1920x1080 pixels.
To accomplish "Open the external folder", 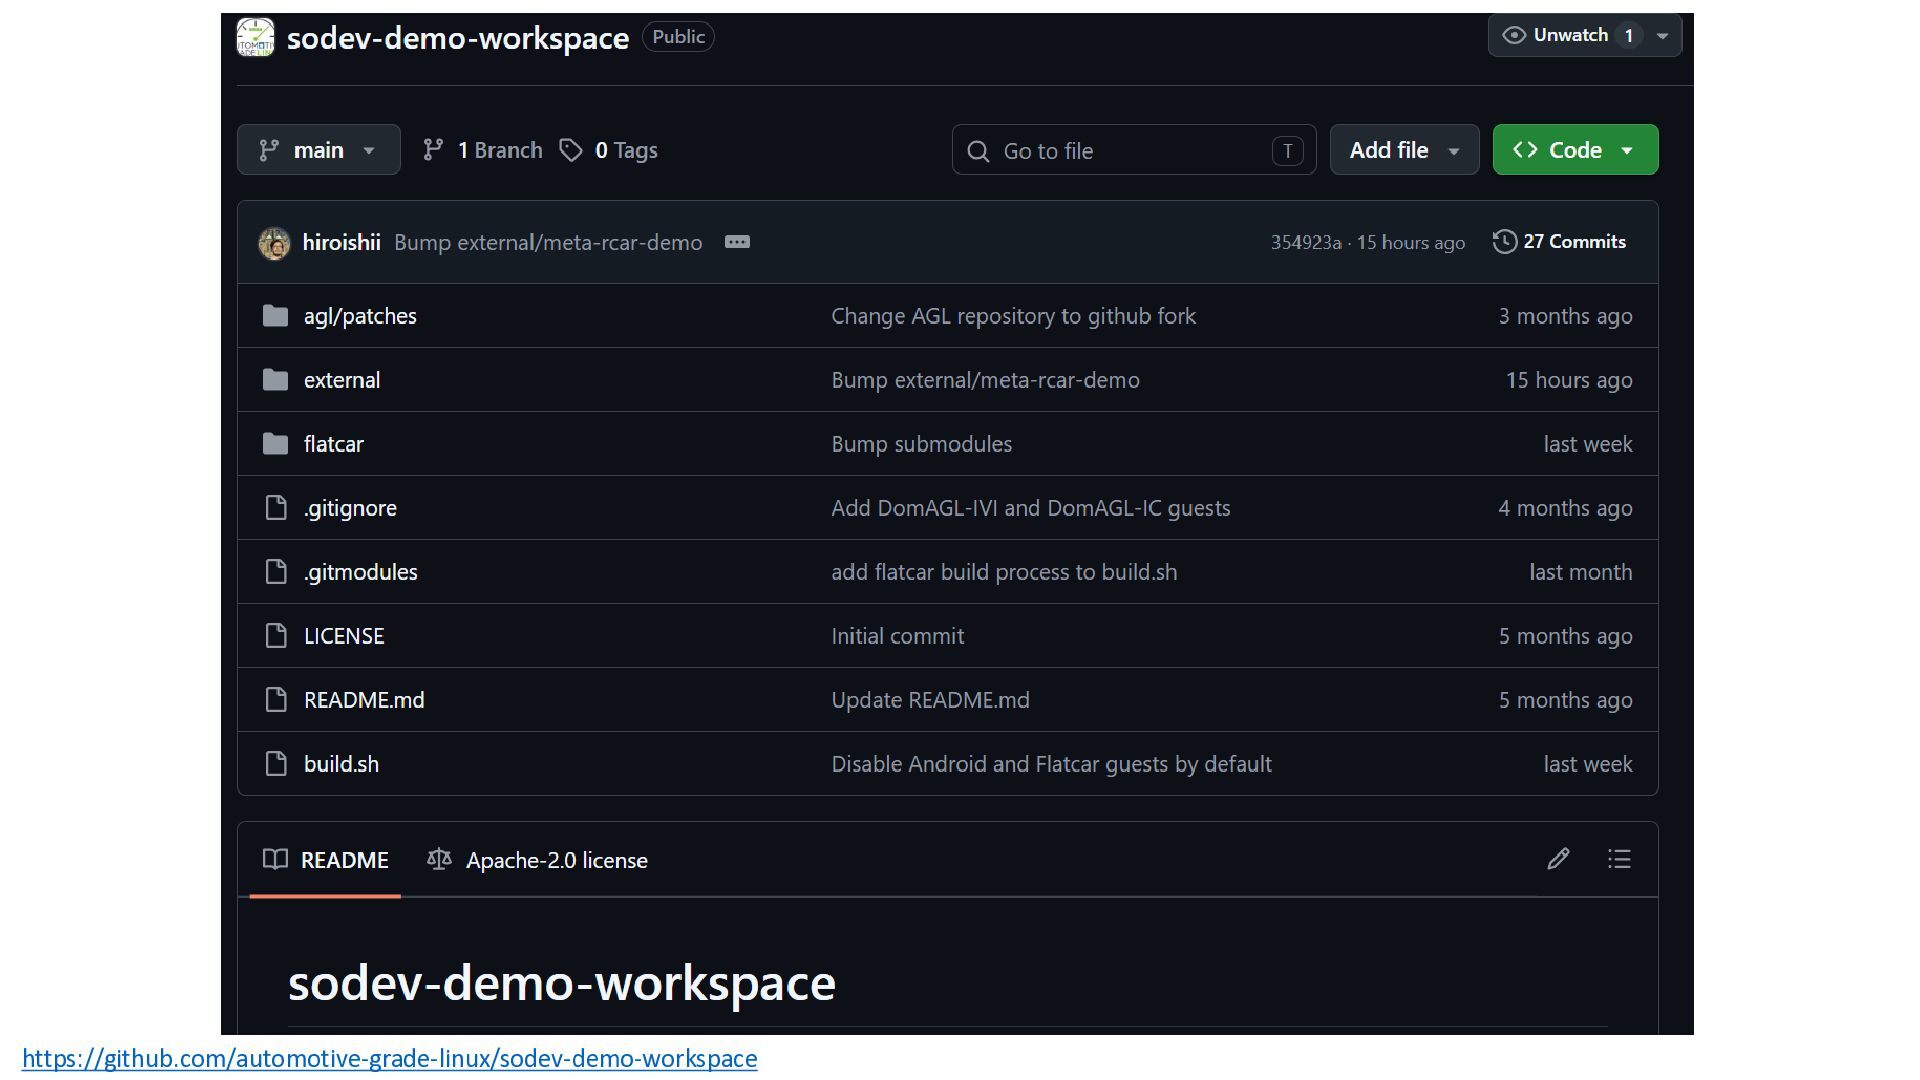I will pyautogui.click(x=342, y=380).
